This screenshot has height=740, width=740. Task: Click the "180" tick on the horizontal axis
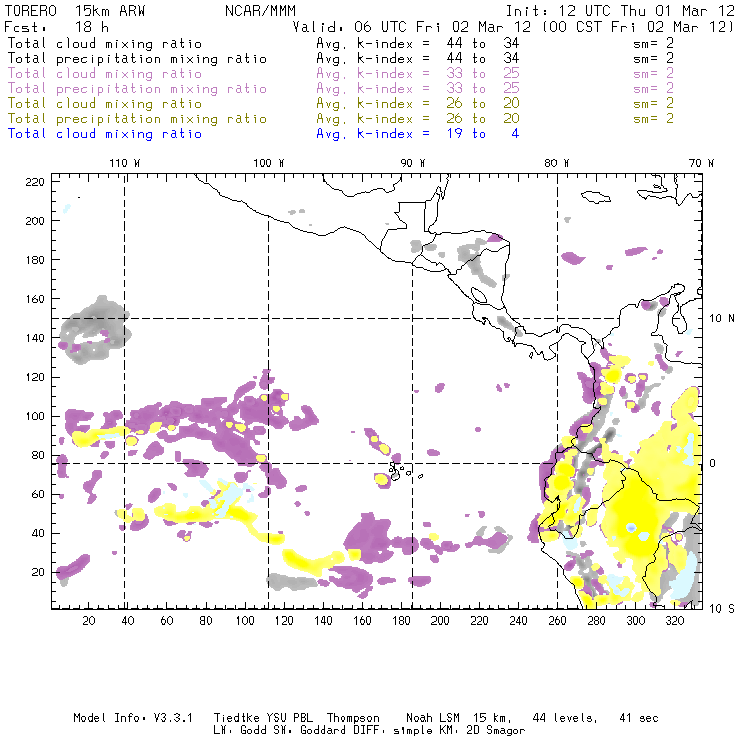click(x=401, y=621)
